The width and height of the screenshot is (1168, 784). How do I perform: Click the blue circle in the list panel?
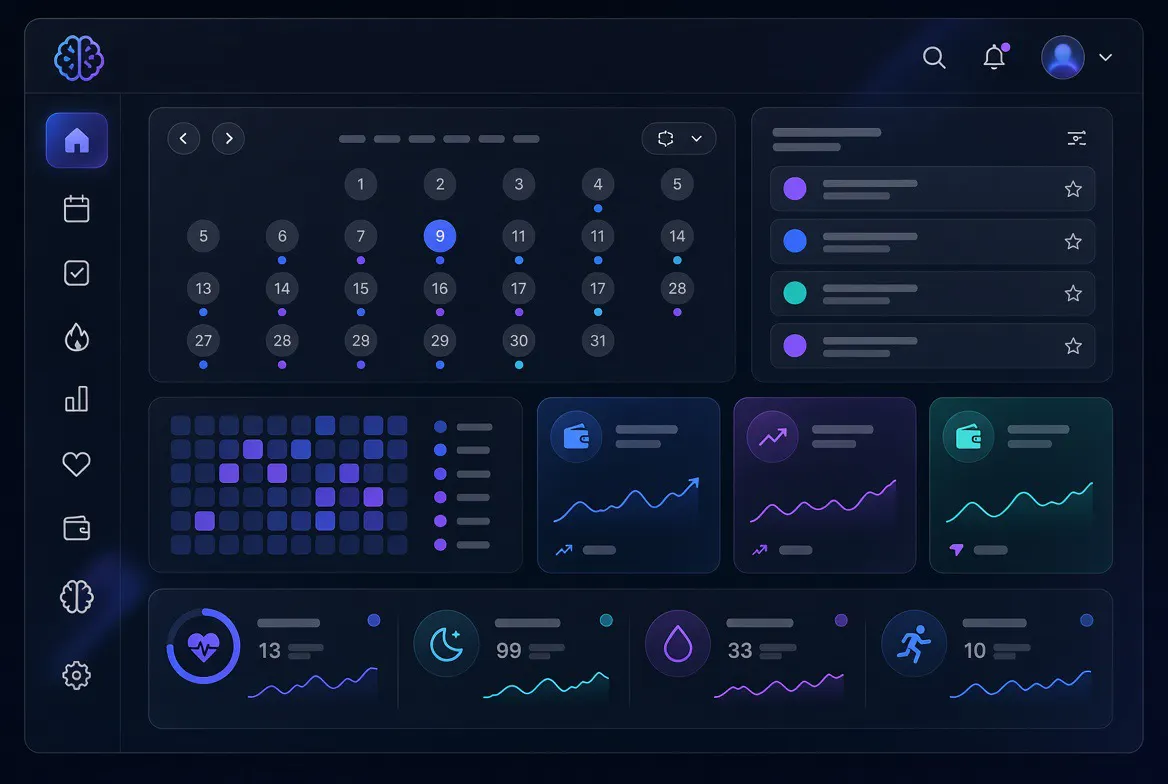click(795, 241)
